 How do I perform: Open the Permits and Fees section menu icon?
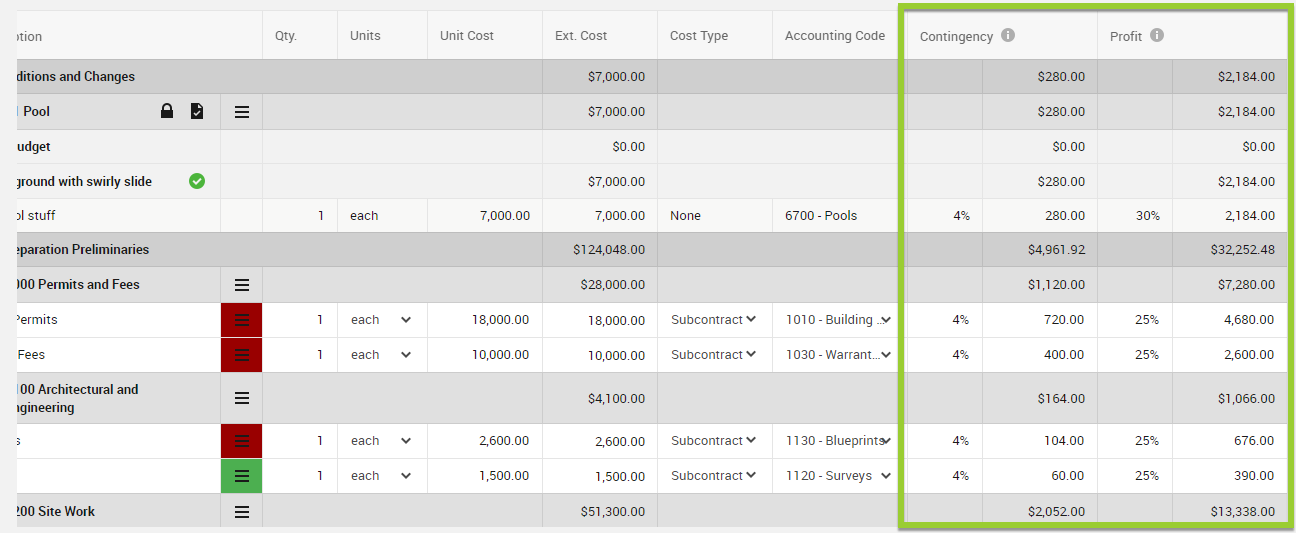pos(242,285)
